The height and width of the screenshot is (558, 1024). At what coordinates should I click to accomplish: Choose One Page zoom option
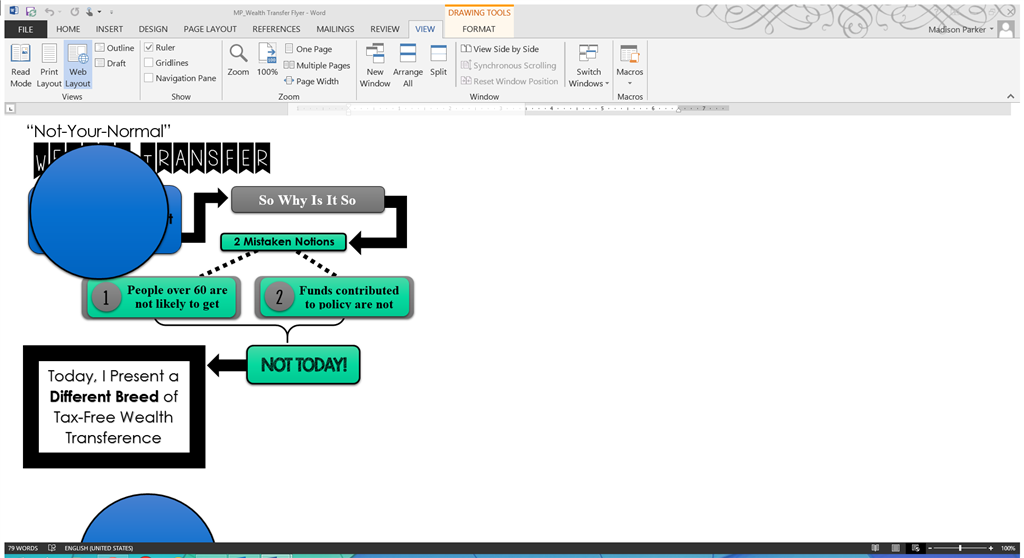tap(308, 49)
